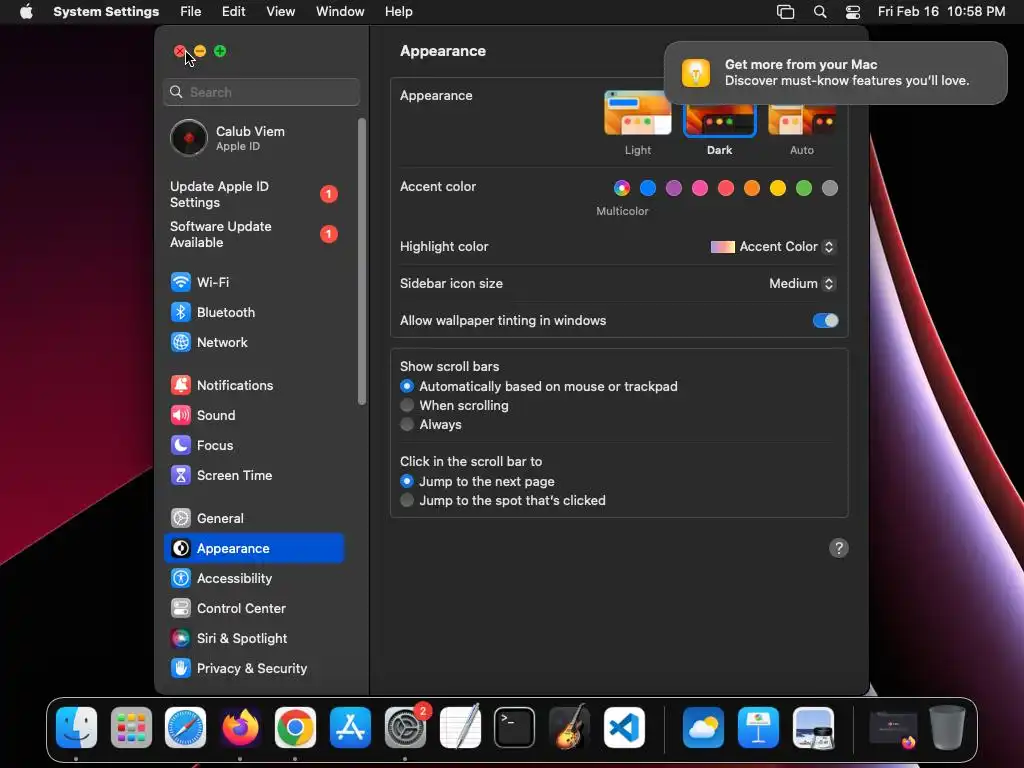Viewport: 1024px width, 768px height.
Task: Open the View menu
Action: click(280, 12)
